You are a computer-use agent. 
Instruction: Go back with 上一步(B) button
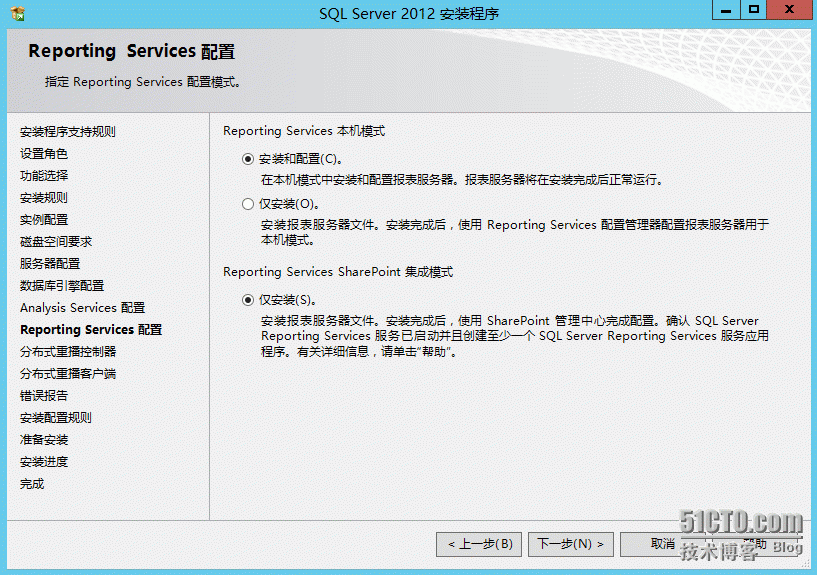(x=479, y=544)
